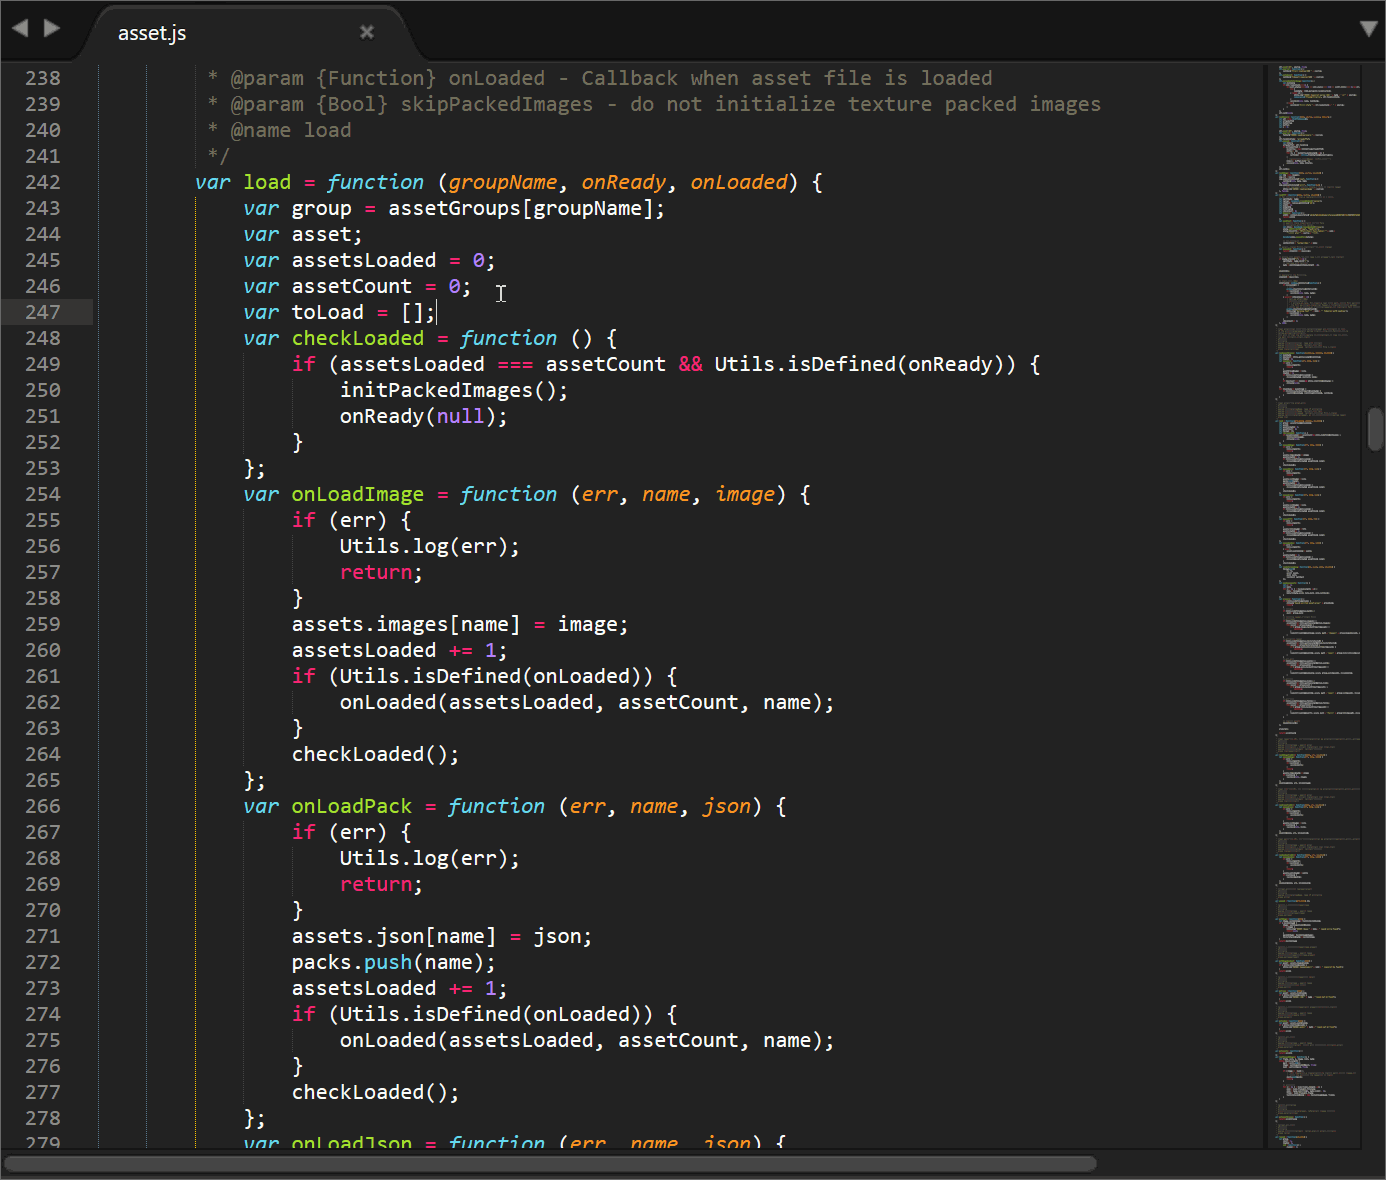The height and width of the screenshot is (1180, 1386).
Task: Click line number 242 in the gutter
Action: pos(42,182)
